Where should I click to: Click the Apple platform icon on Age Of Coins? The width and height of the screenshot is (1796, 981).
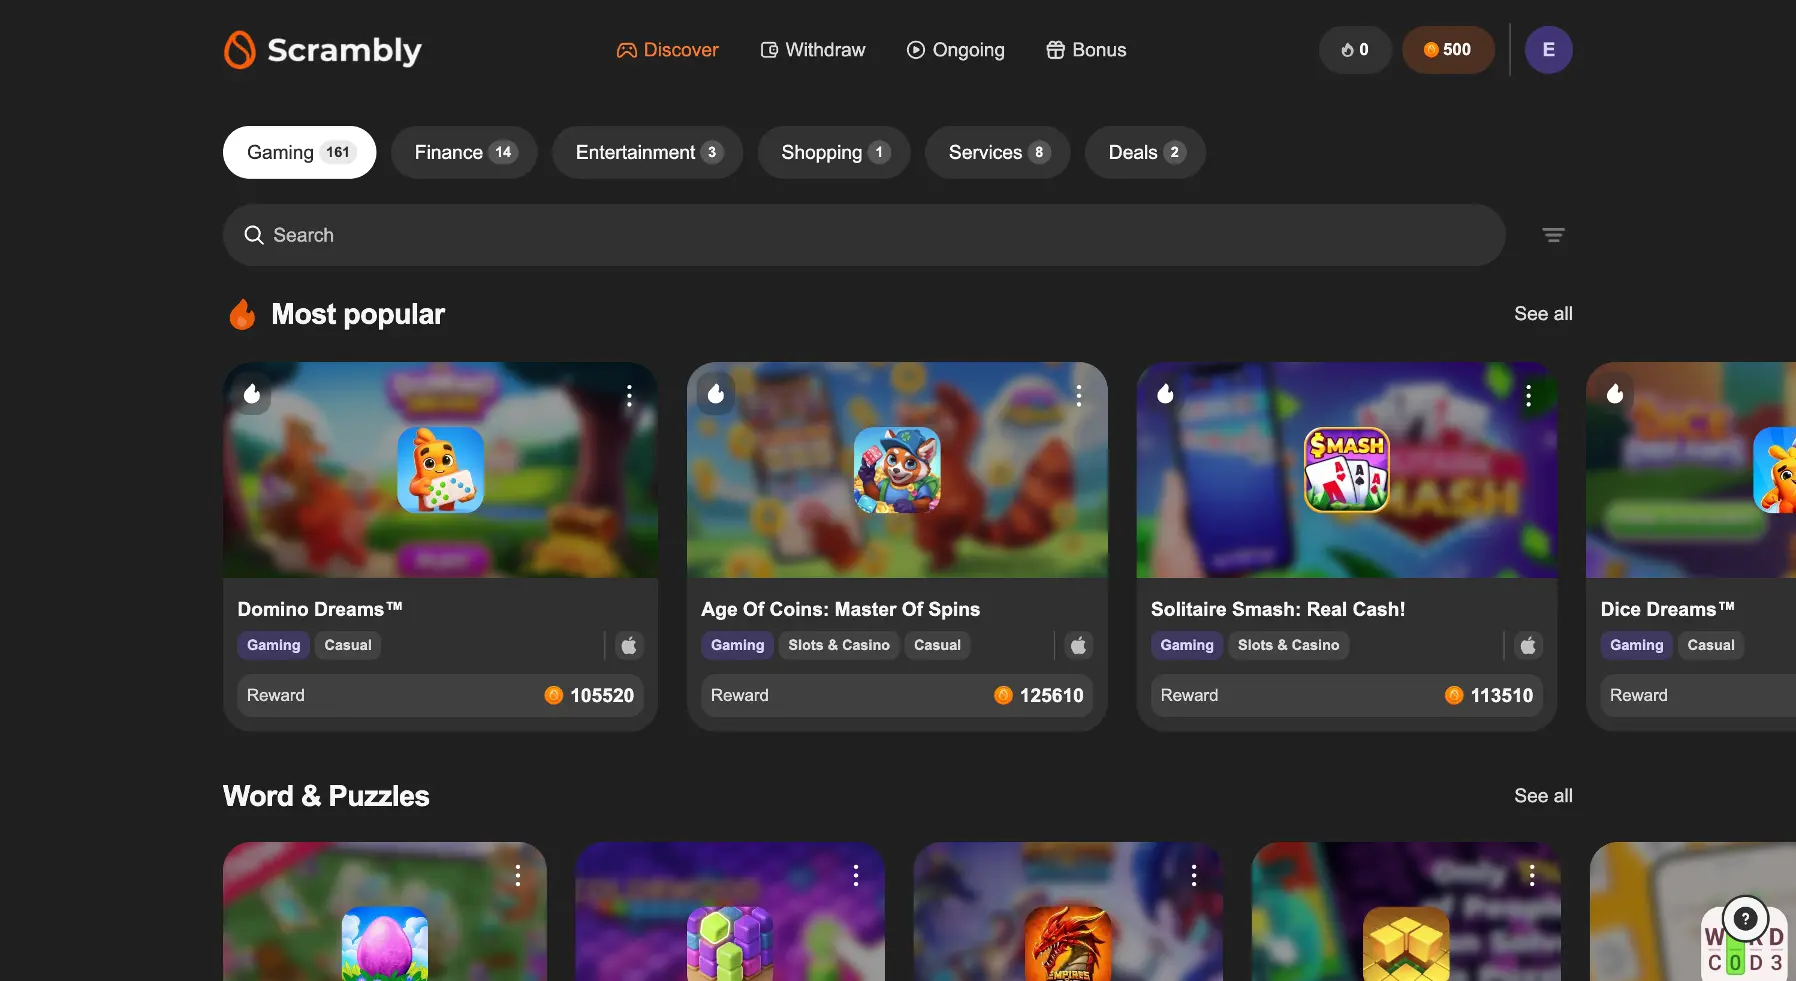(1078, 646)
